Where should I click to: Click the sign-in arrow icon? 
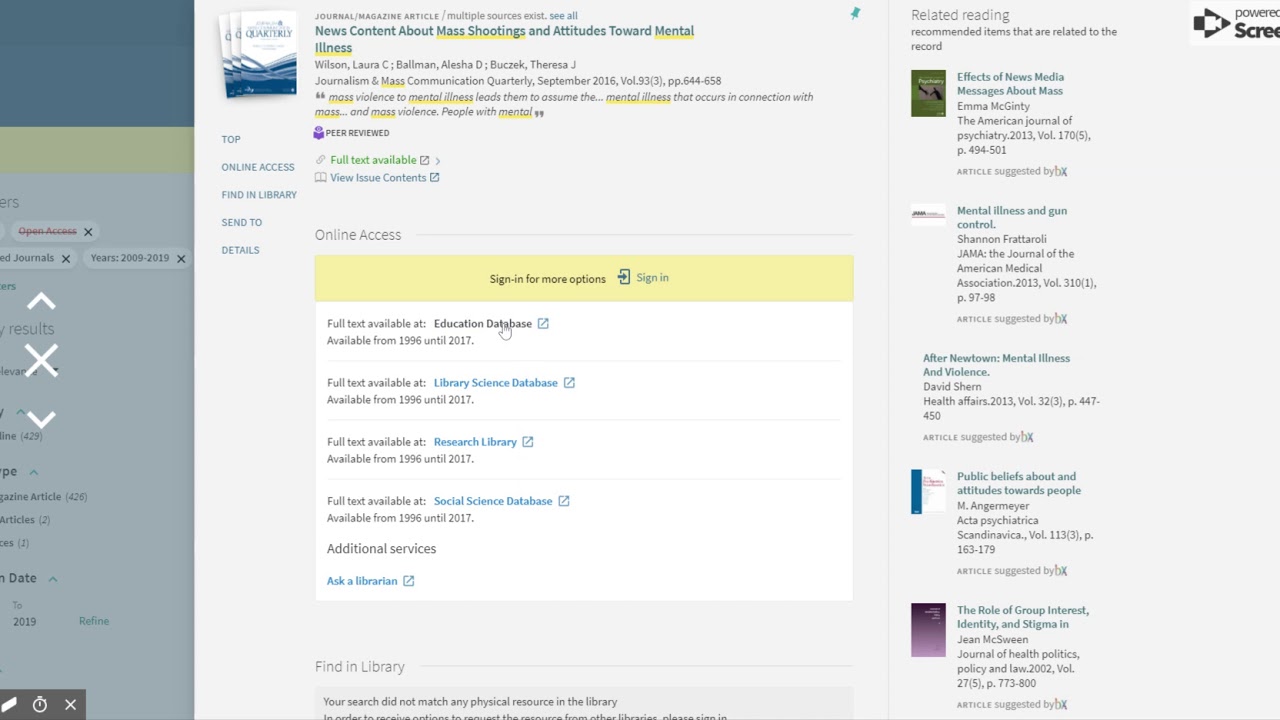[x=624, y=277]
